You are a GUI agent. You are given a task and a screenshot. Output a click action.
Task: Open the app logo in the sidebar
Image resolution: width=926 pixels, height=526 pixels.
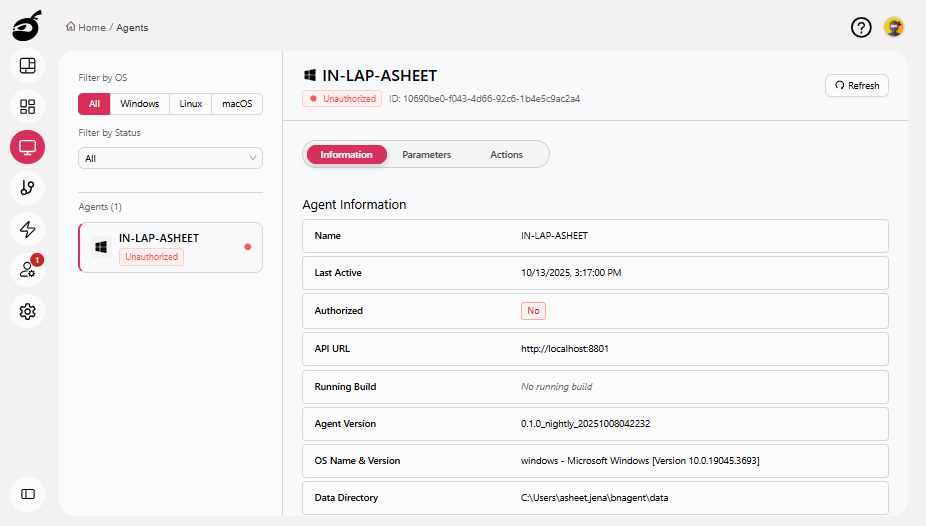(x=27, y=25)
